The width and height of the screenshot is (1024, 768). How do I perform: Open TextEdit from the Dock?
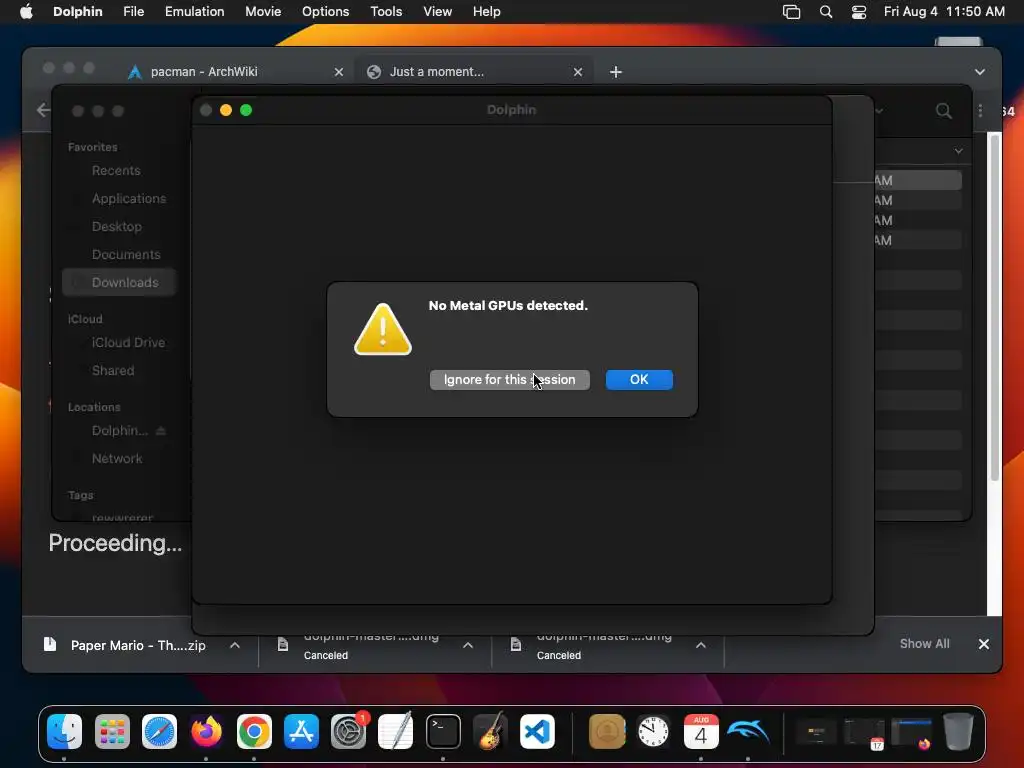tap(396, 731)
